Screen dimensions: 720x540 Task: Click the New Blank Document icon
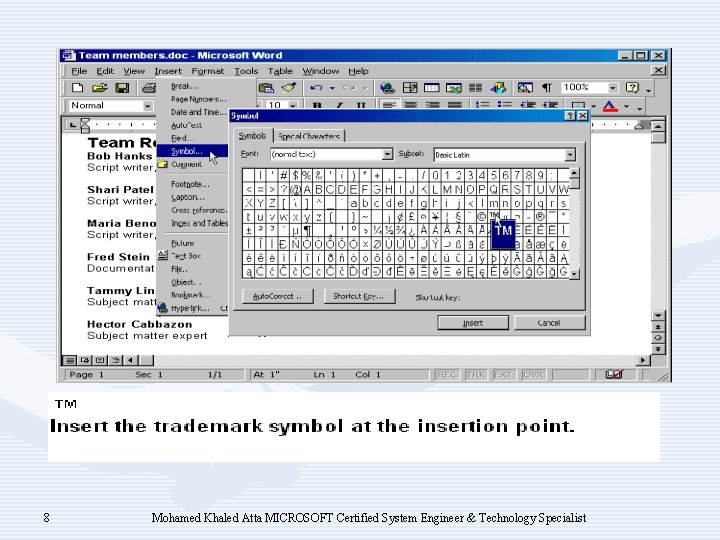point(78,88)
